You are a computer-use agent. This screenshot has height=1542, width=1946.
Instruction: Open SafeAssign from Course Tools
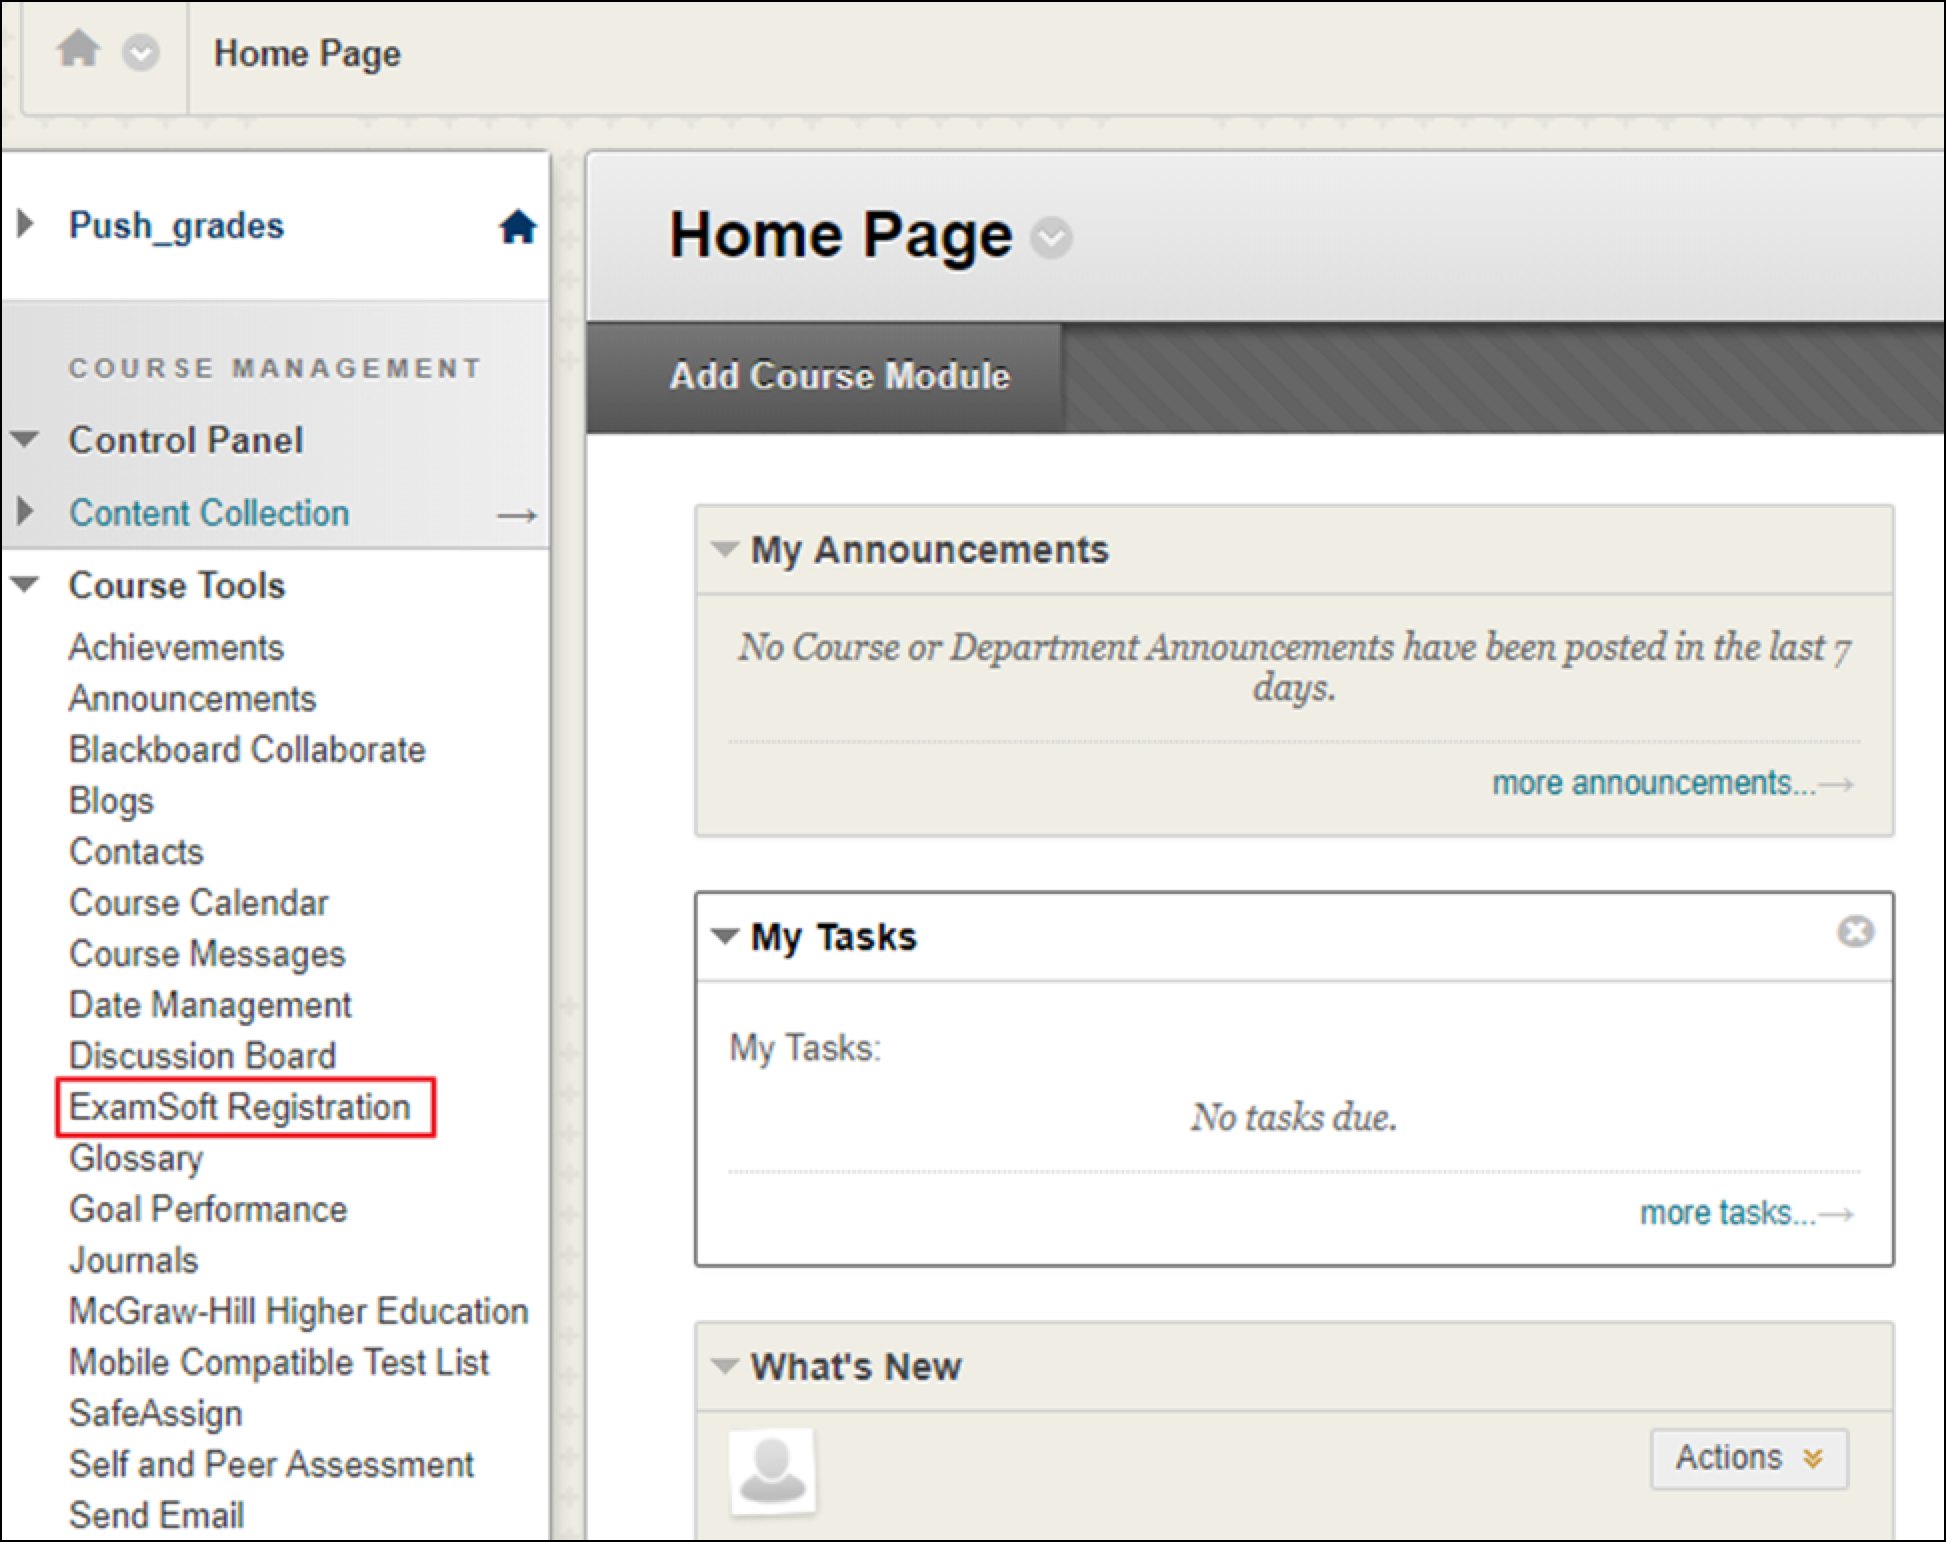tap(155, 1413)
